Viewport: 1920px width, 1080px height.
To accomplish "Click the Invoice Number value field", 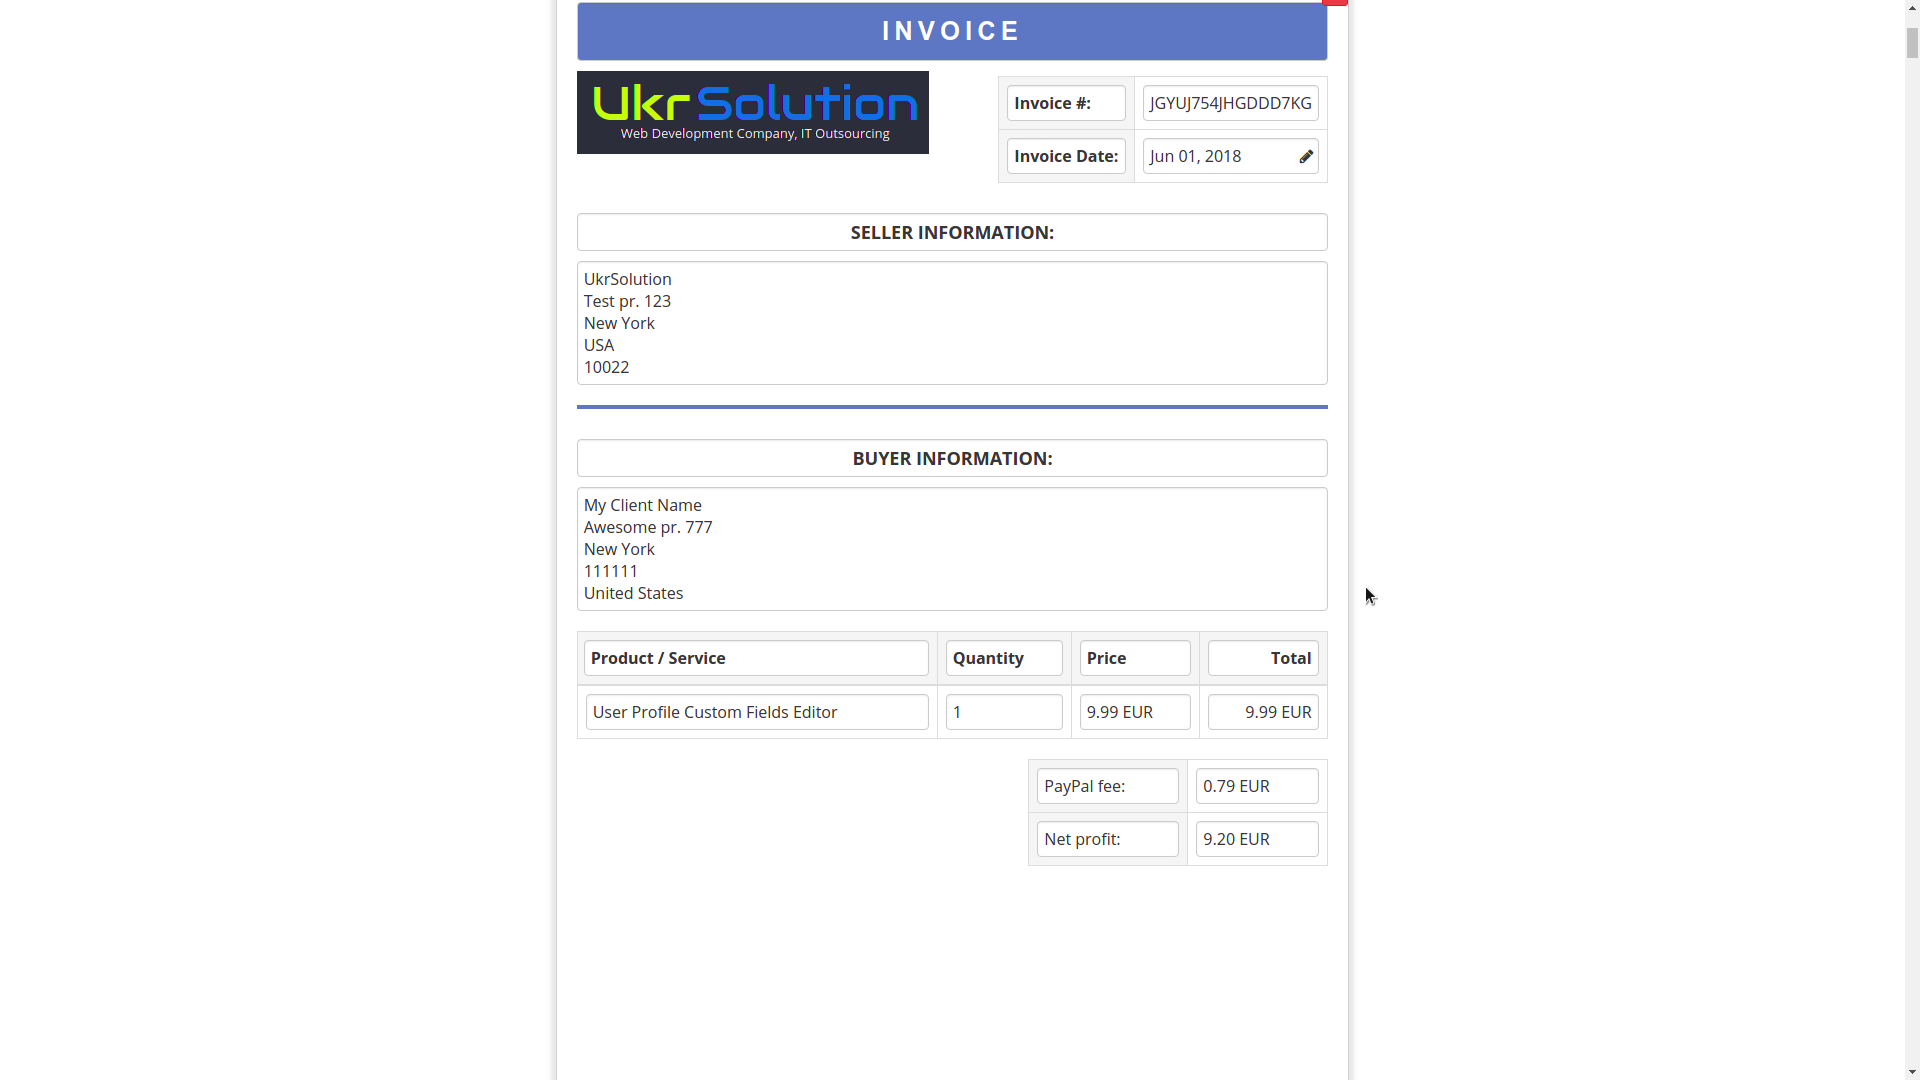I will pyautogui.click(x=1230, y=103).
